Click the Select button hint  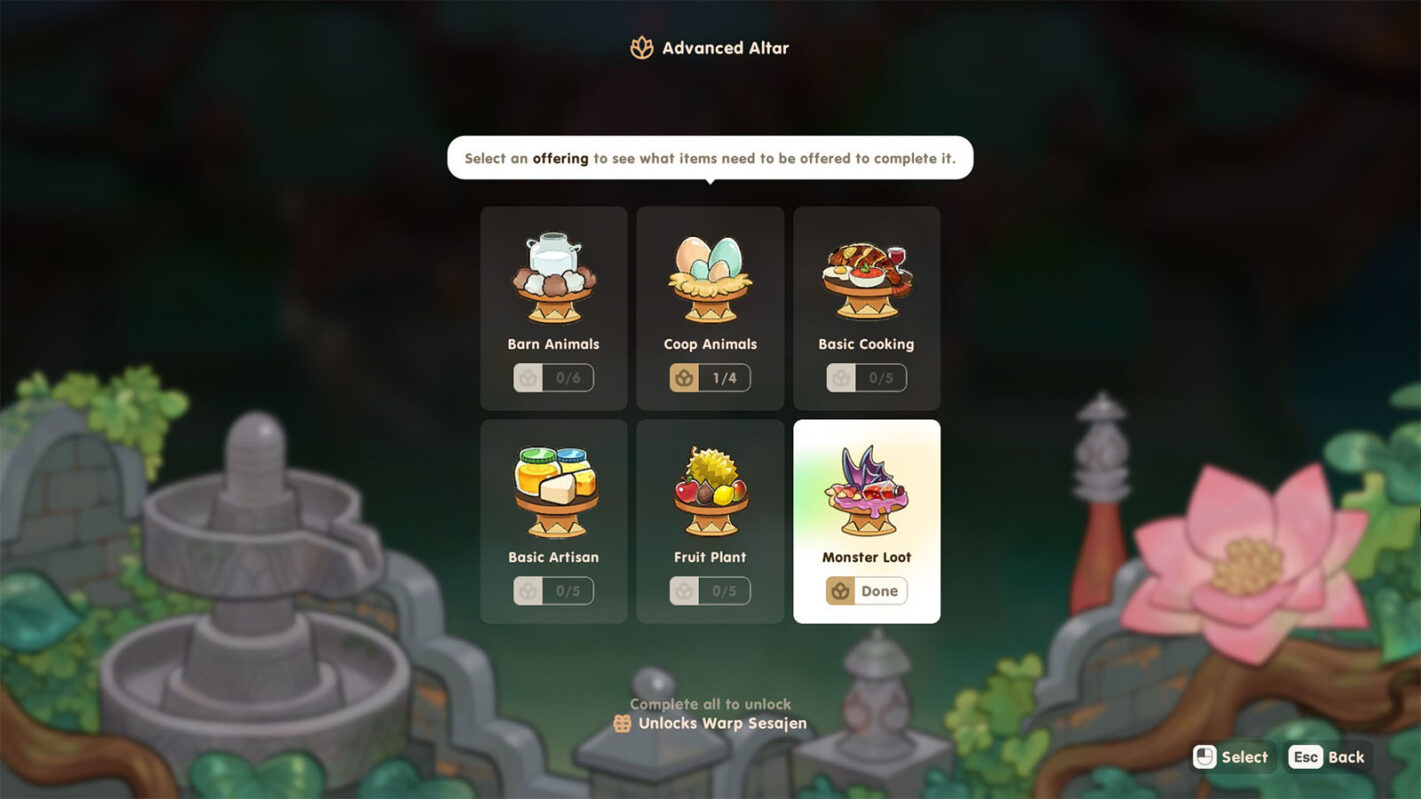[1233, 757]
